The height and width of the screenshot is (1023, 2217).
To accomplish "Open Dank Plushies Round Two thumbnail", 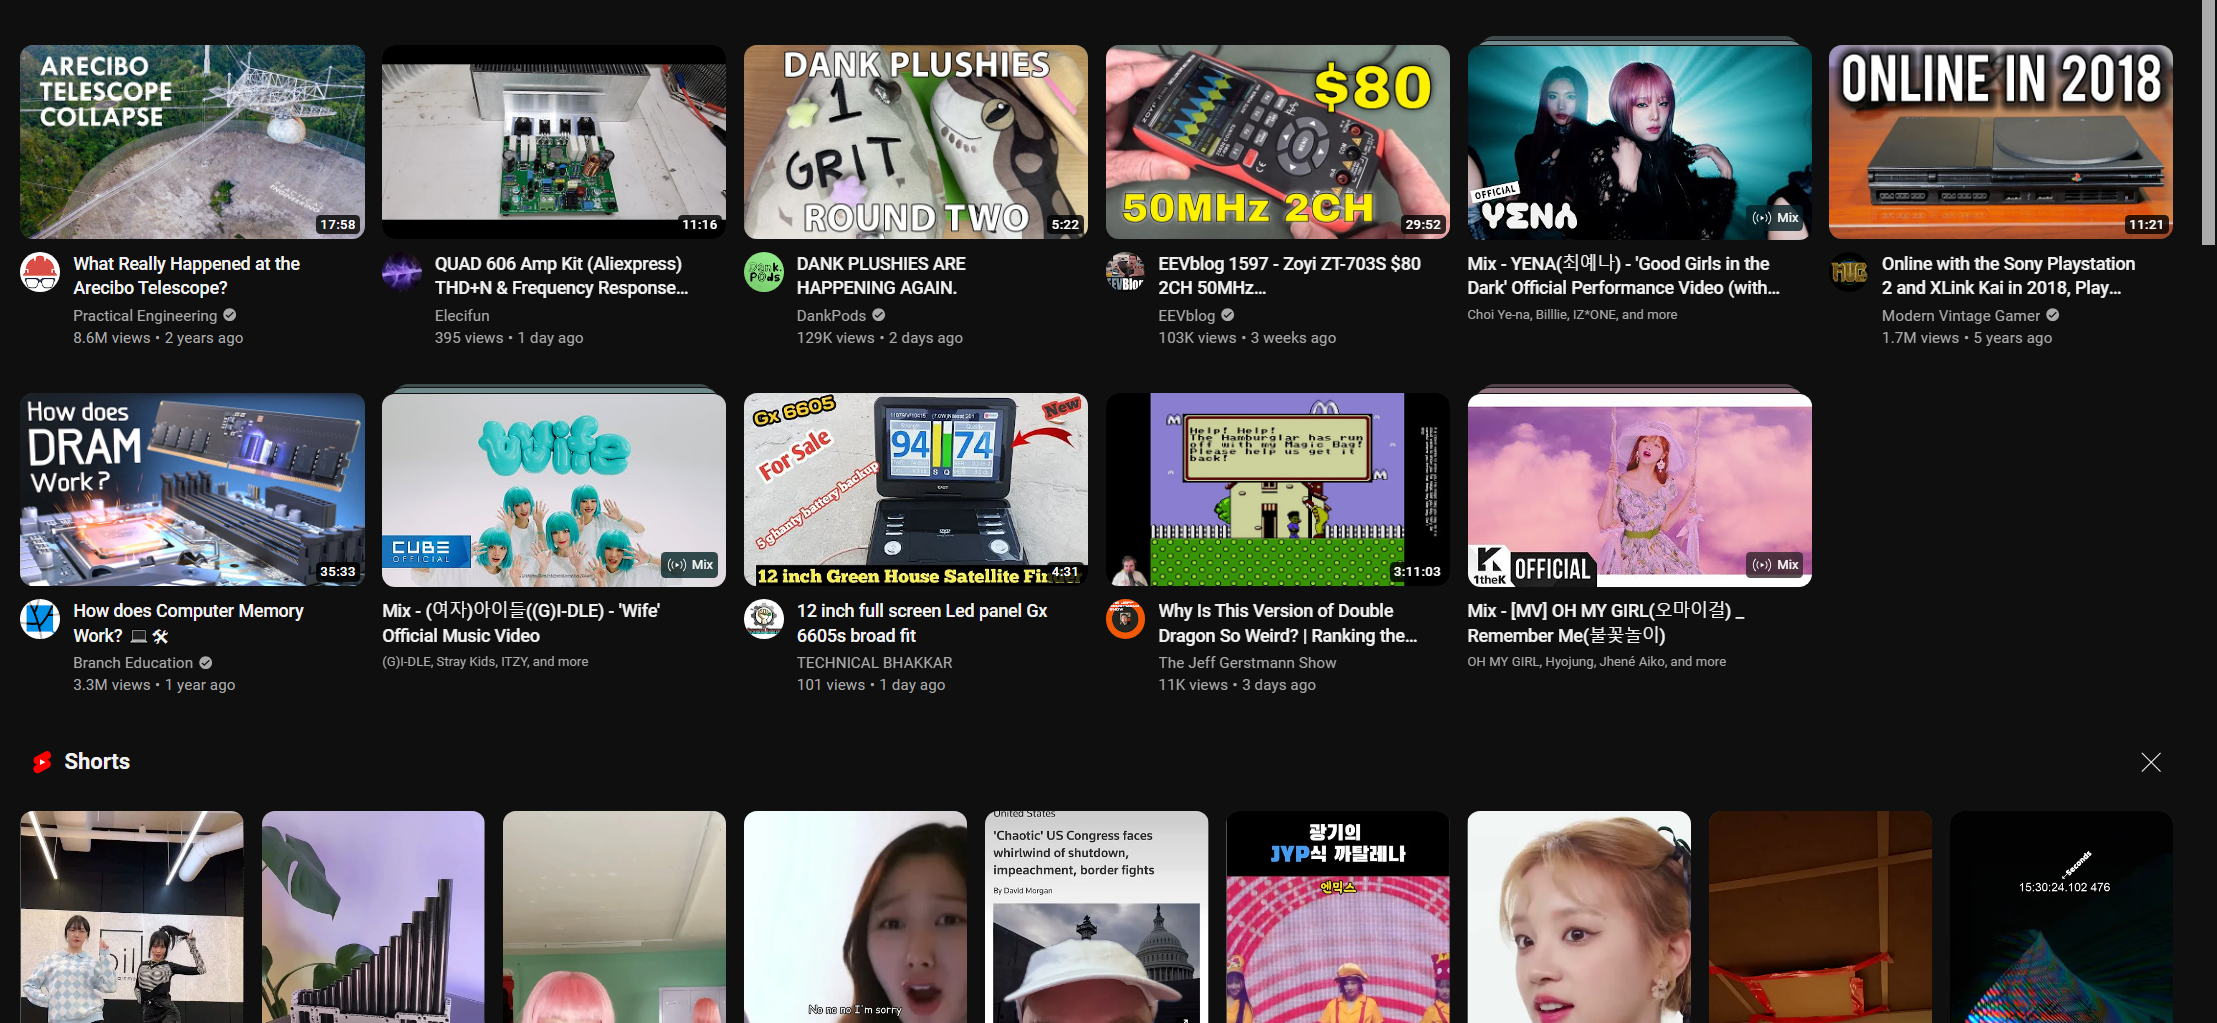I will pos(916,142).
